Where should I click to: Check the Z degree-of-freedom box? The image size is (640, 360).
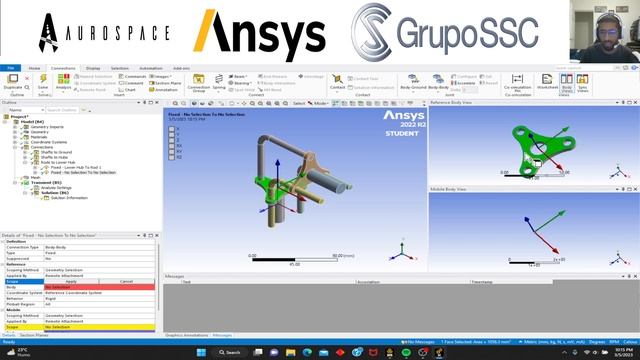tap(171, 140)
